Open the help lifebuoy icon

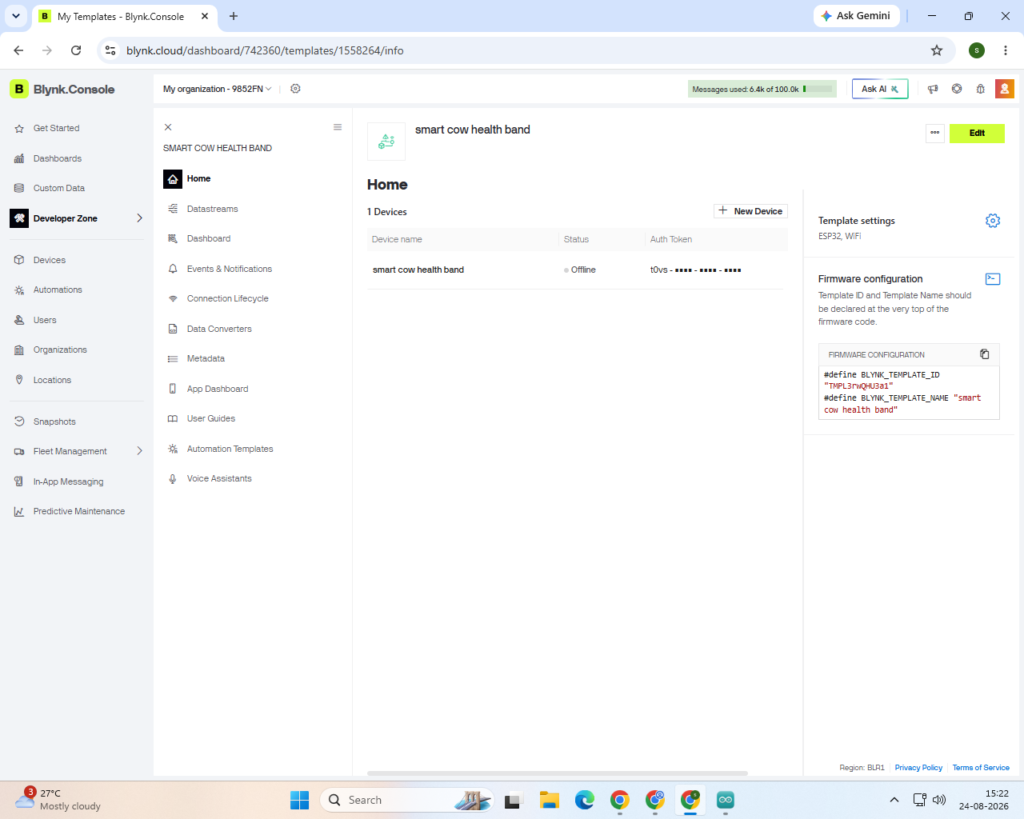[x=957, y=89]
